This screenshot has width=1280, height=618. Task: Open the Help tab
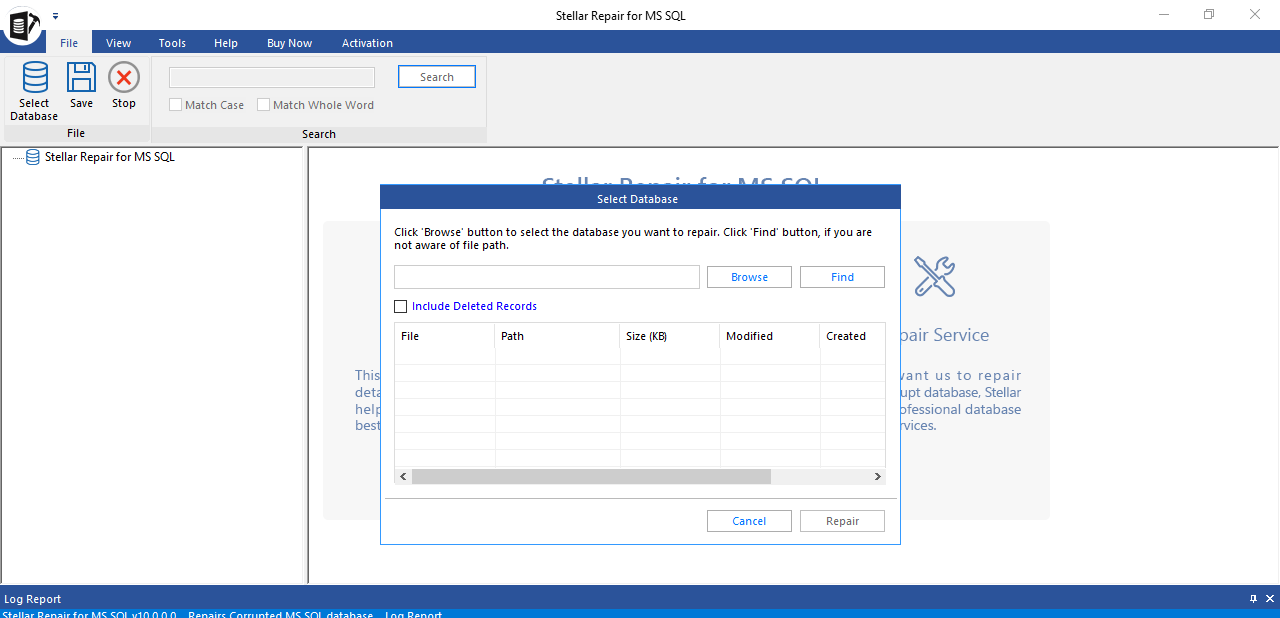pyautogui.click(x=226, y=43)
